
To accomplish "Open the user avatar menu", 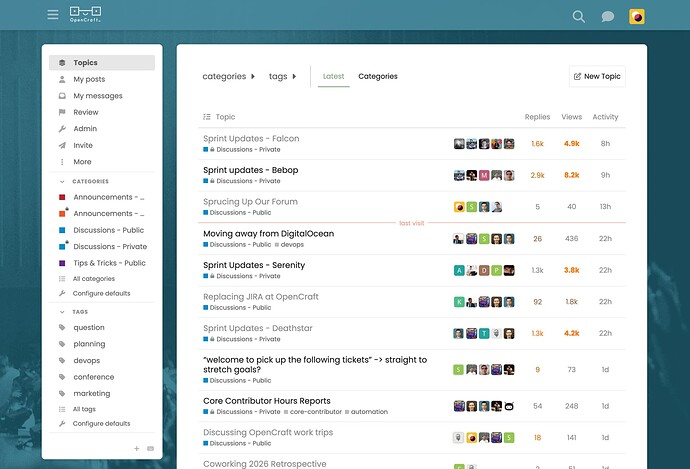I will (637, 17).
